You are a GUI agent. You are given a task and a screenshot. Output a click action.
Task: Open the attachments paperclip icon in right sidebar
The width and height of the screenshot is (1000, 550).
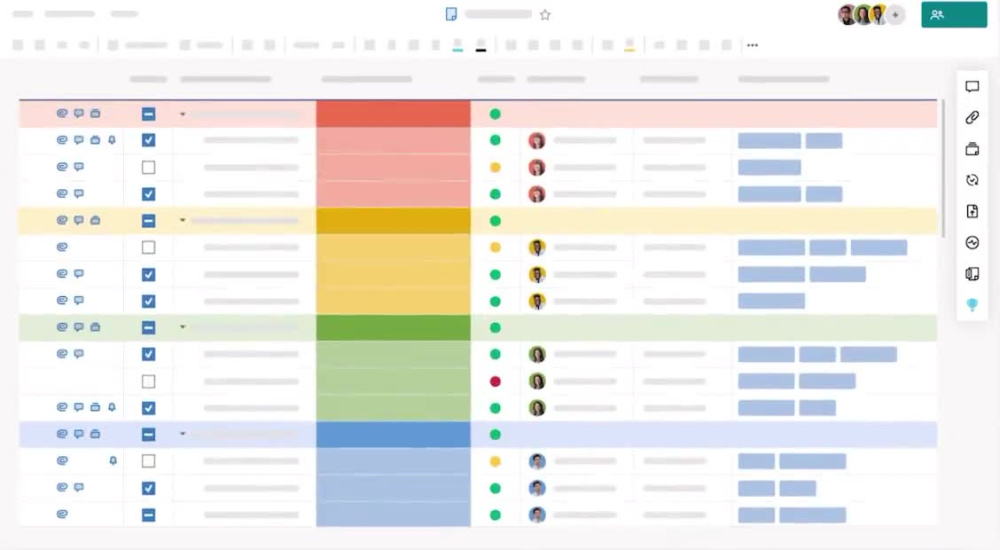pos(972,117)
